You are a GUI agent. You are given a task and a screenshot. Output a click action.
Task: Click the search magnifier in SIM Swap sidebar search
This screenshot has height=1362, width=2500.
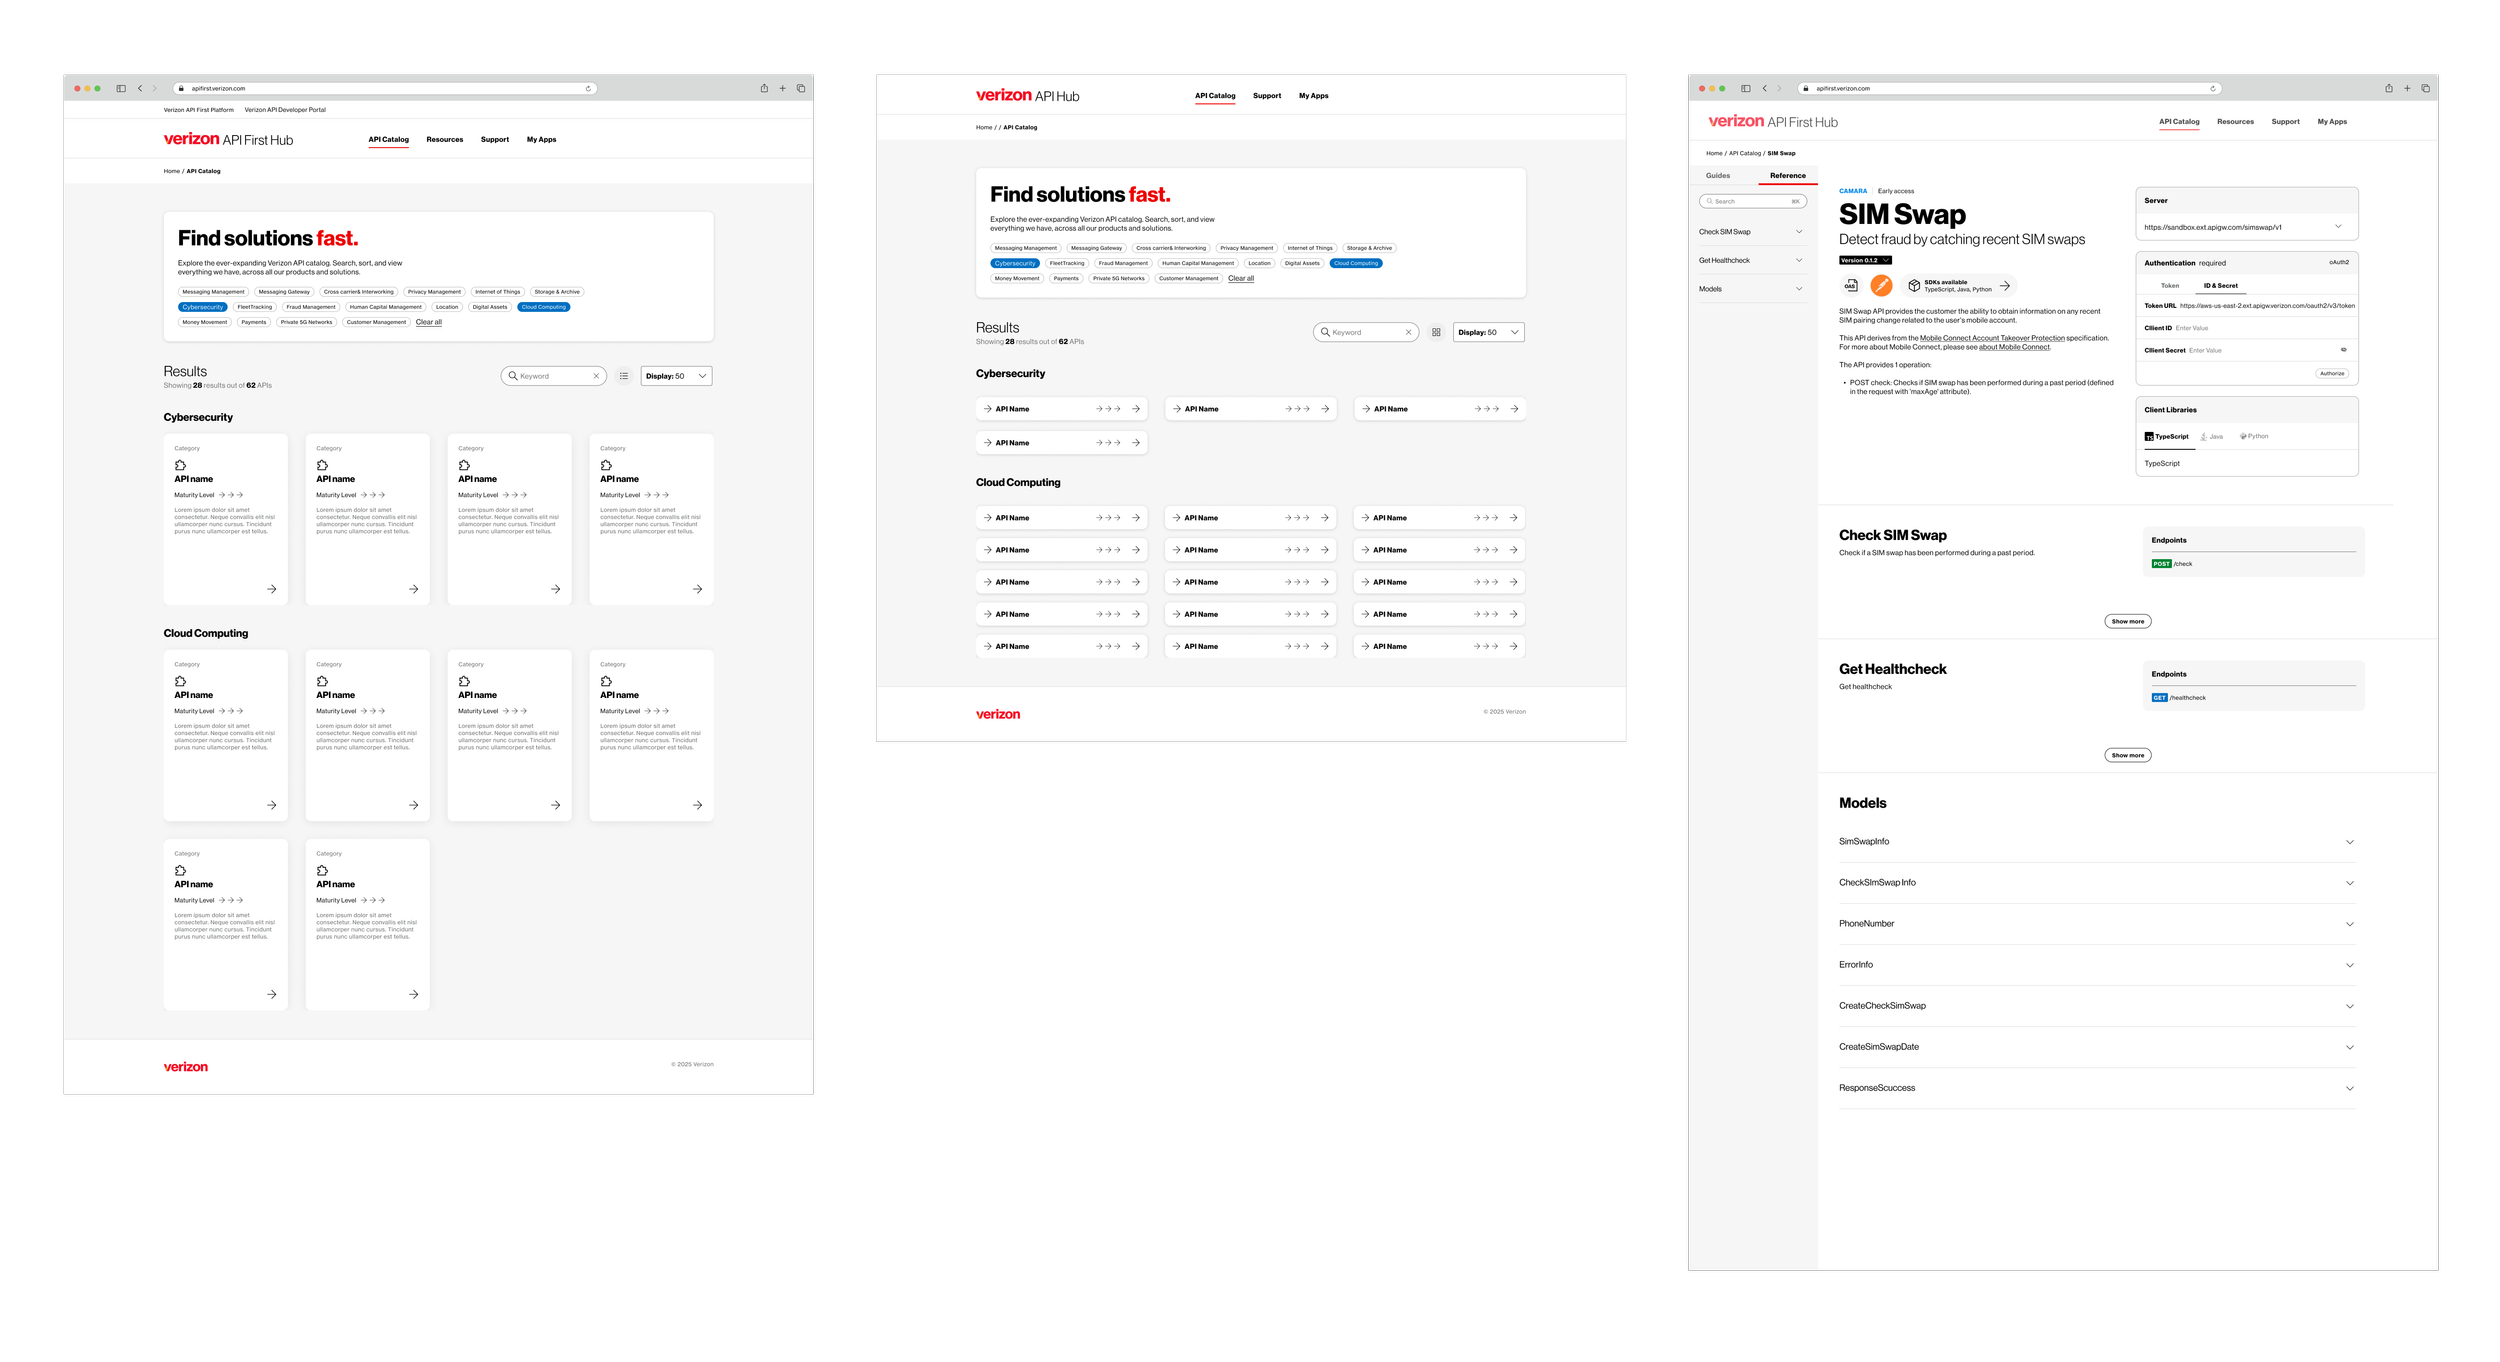click(1709, 201)
